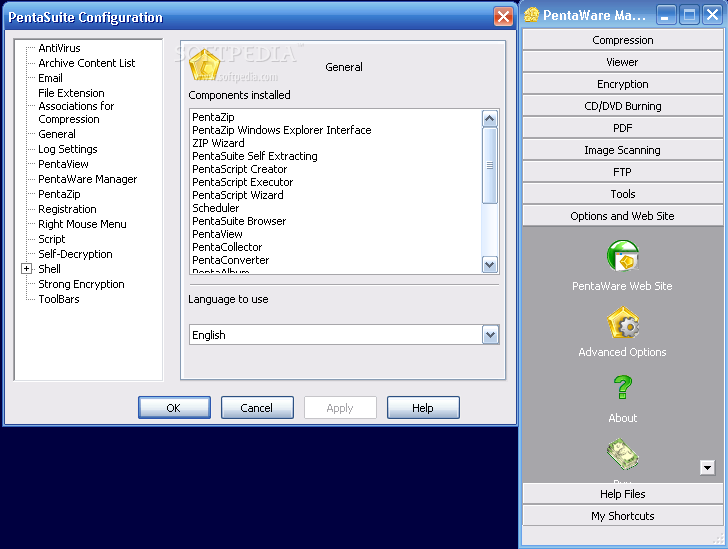The width and height of the screenshot is (728, 549).
Task: Select Self-Decryption tree item
Action: click(x=75, y=254)
